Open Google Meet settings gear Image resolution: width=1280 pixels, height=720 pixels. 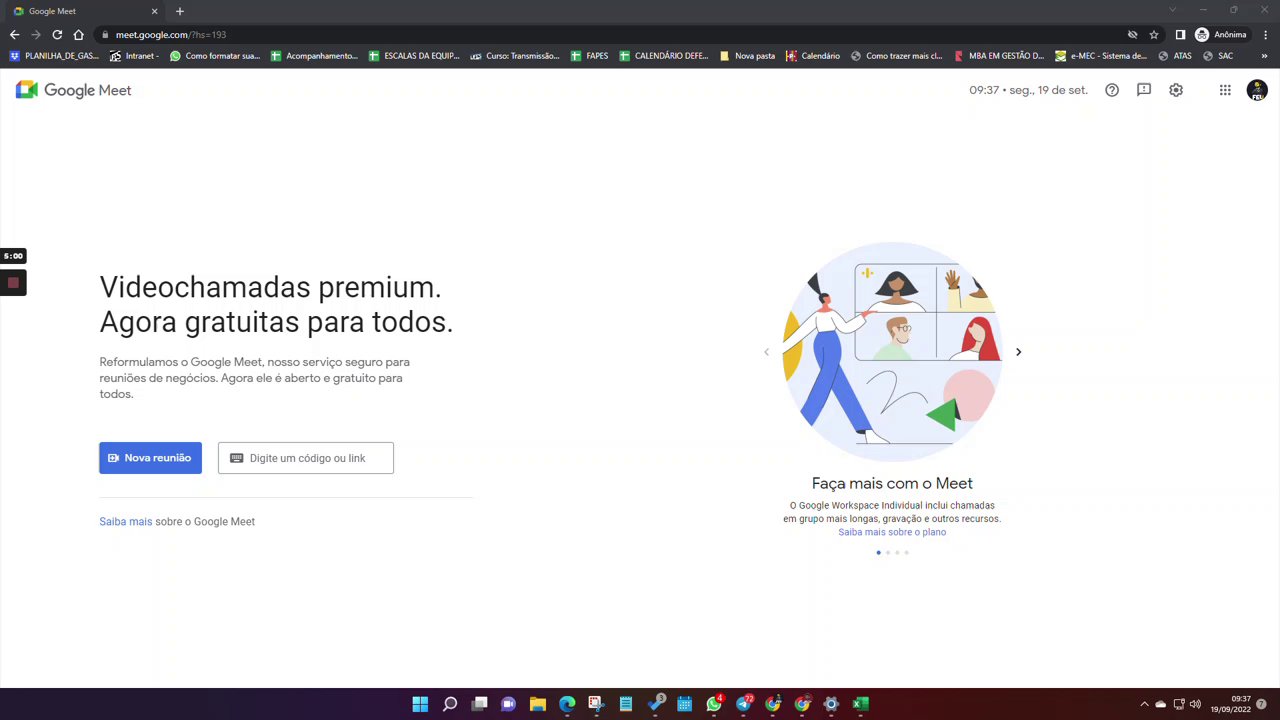[x=1176, y=90]
